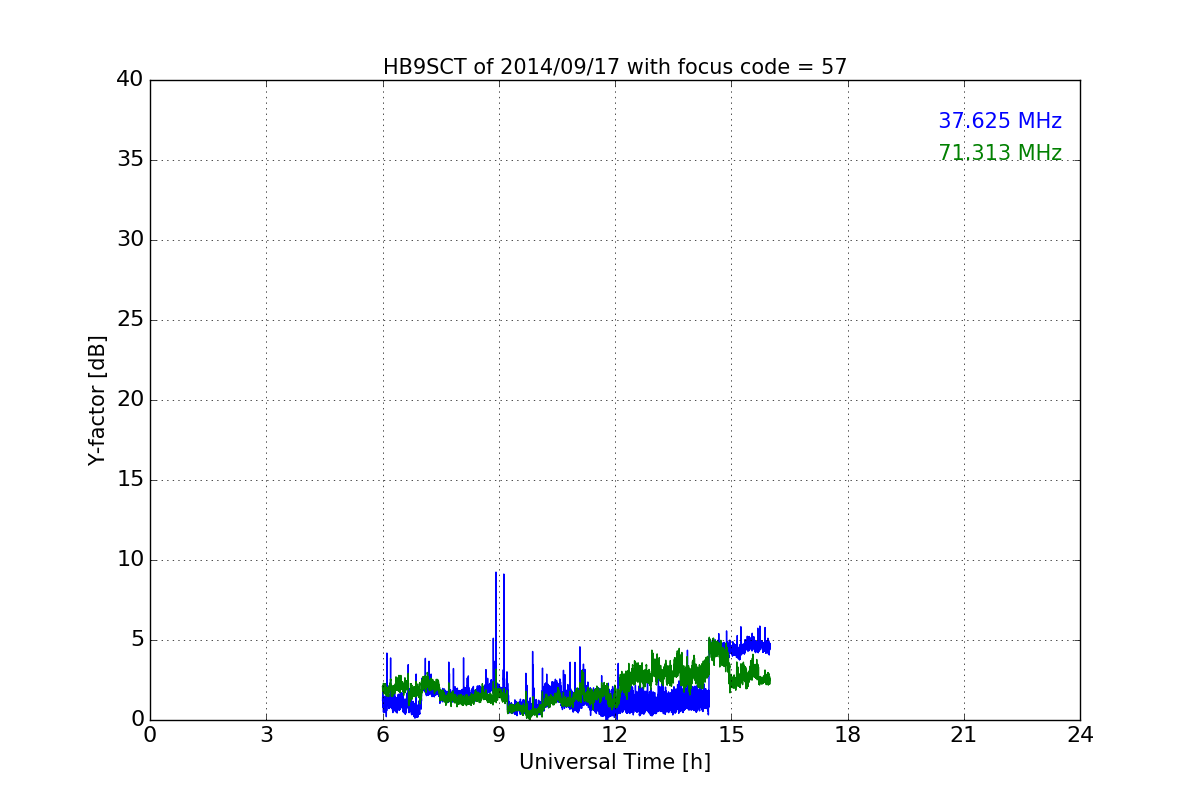The image size is (1200, 800).
Task: Select the blue '37.625 MHz' legend label
Action: tap(1000, 121)
